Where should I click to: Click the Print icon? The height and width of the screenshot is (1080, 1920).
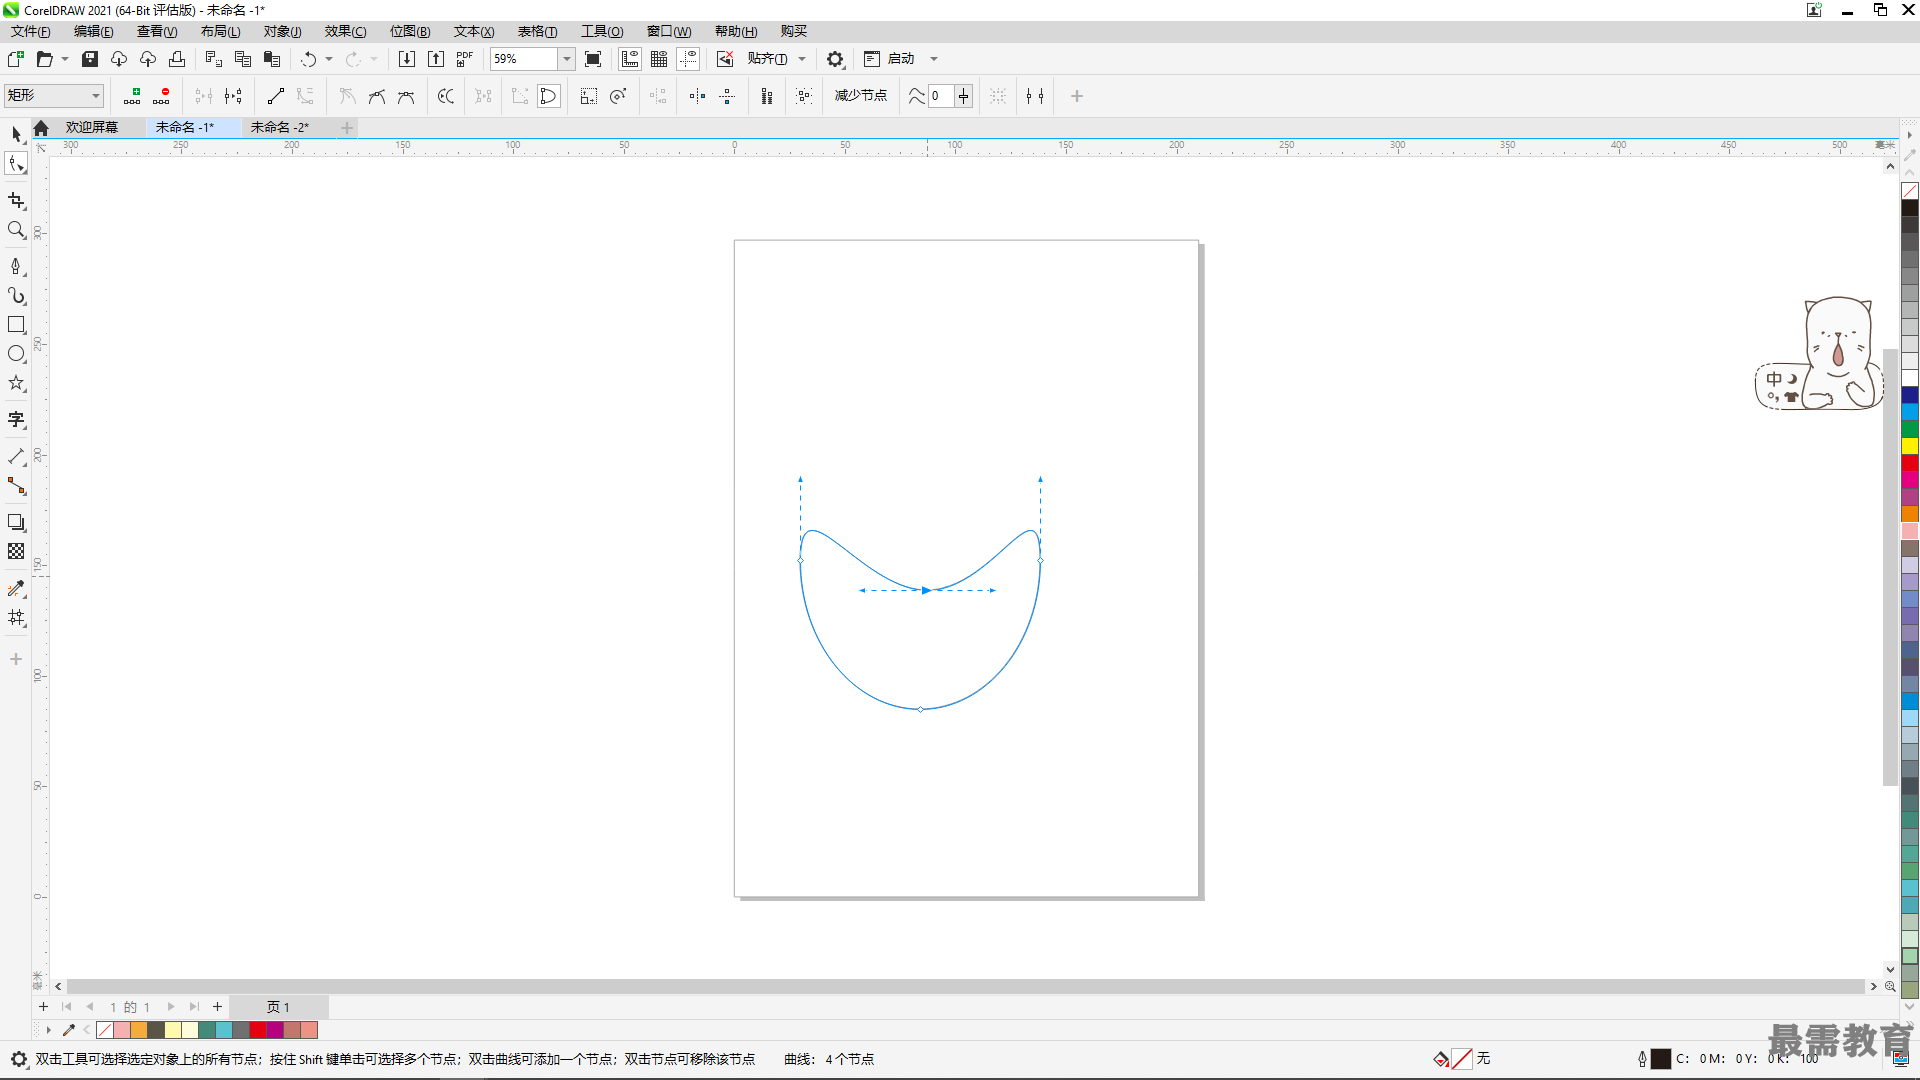177,59
